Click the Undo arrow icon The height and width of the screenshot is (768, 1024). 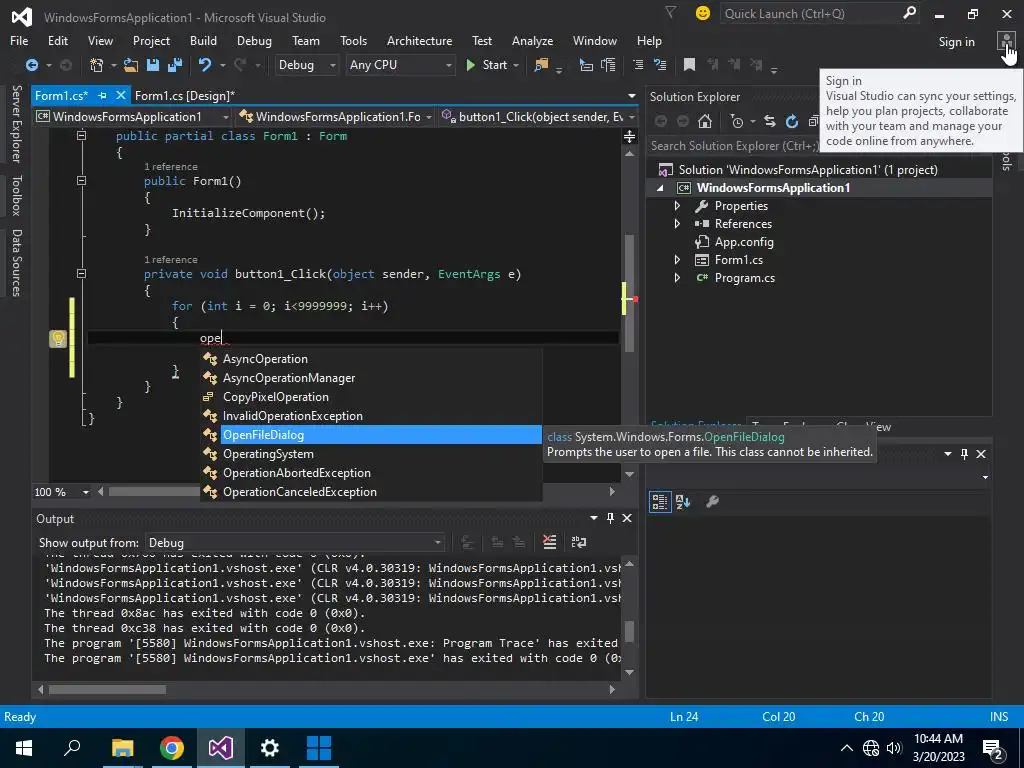point(205,65)
